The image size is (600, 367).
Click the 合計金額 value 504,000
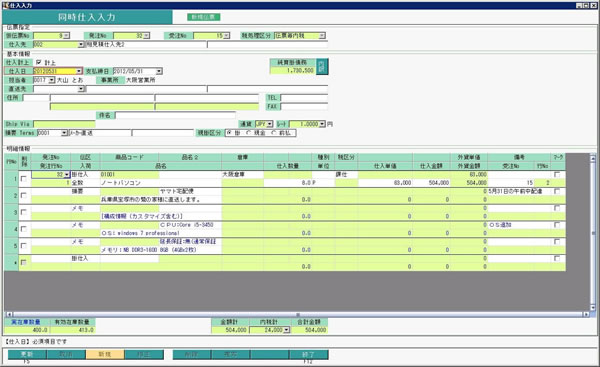(x=310, y=330)
